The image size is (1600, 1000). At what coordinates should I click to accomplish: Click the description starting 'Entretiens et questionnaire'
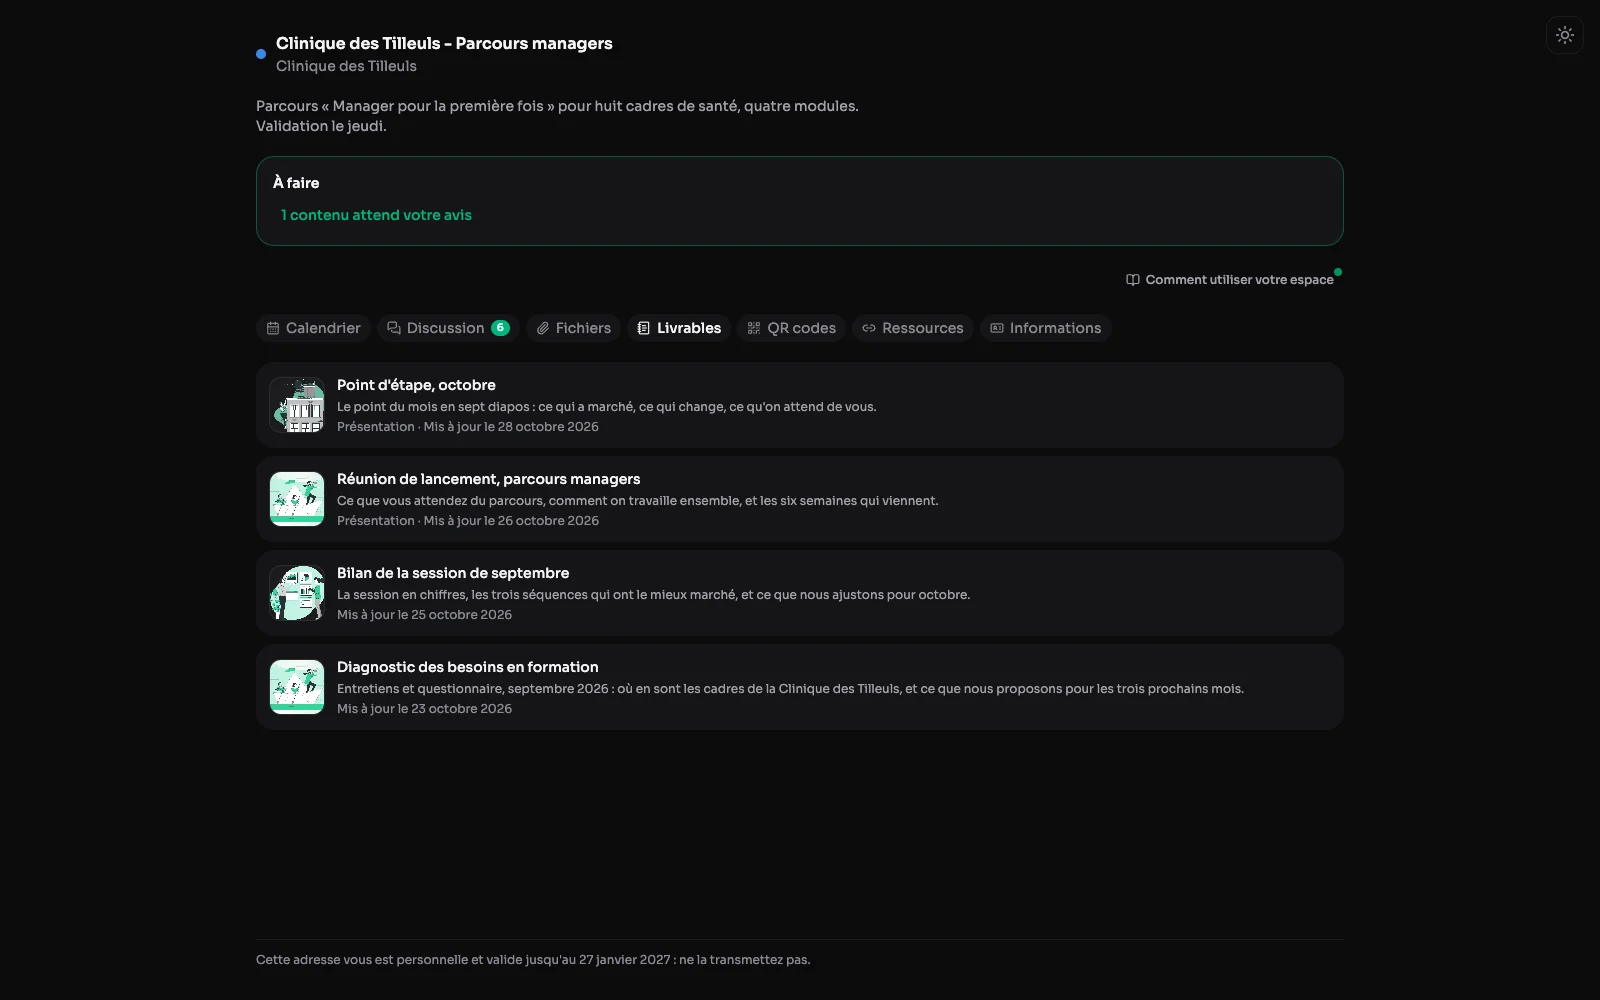coord(790,689)
